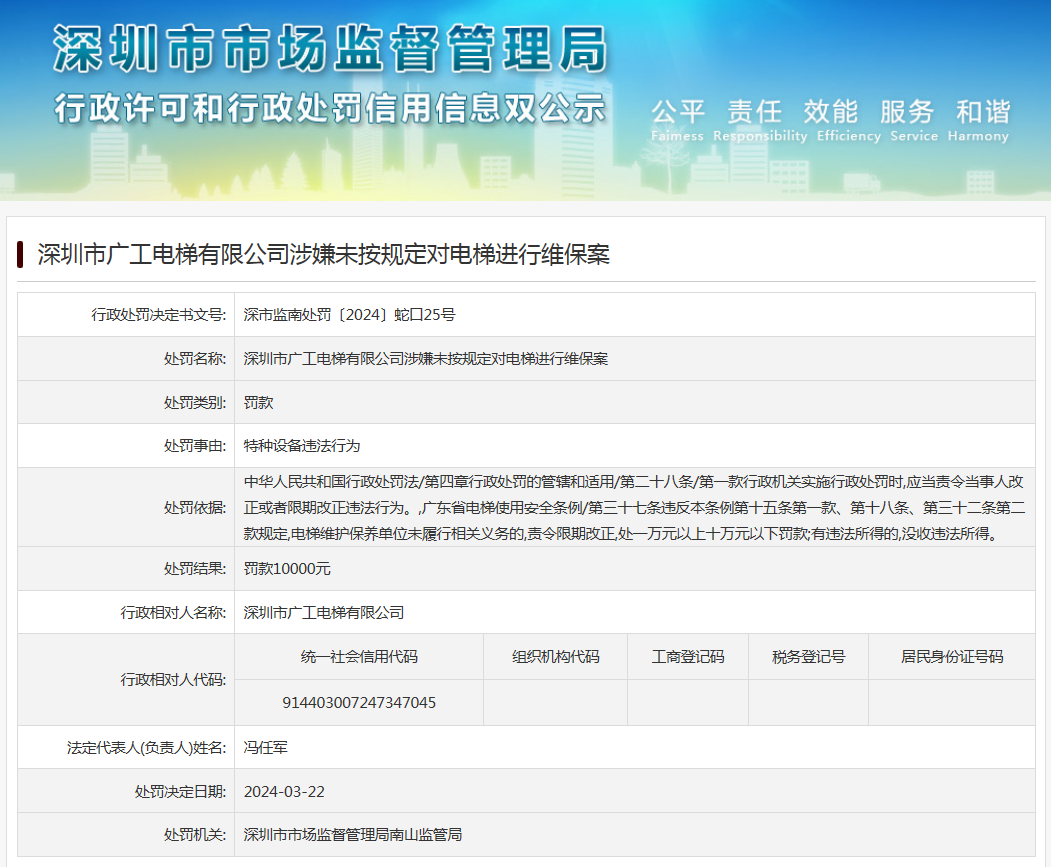Click the 公平 Fairness slogan
Viewport: 1051px width, 867px height.
pyautogui.click(x=678, y=120)
